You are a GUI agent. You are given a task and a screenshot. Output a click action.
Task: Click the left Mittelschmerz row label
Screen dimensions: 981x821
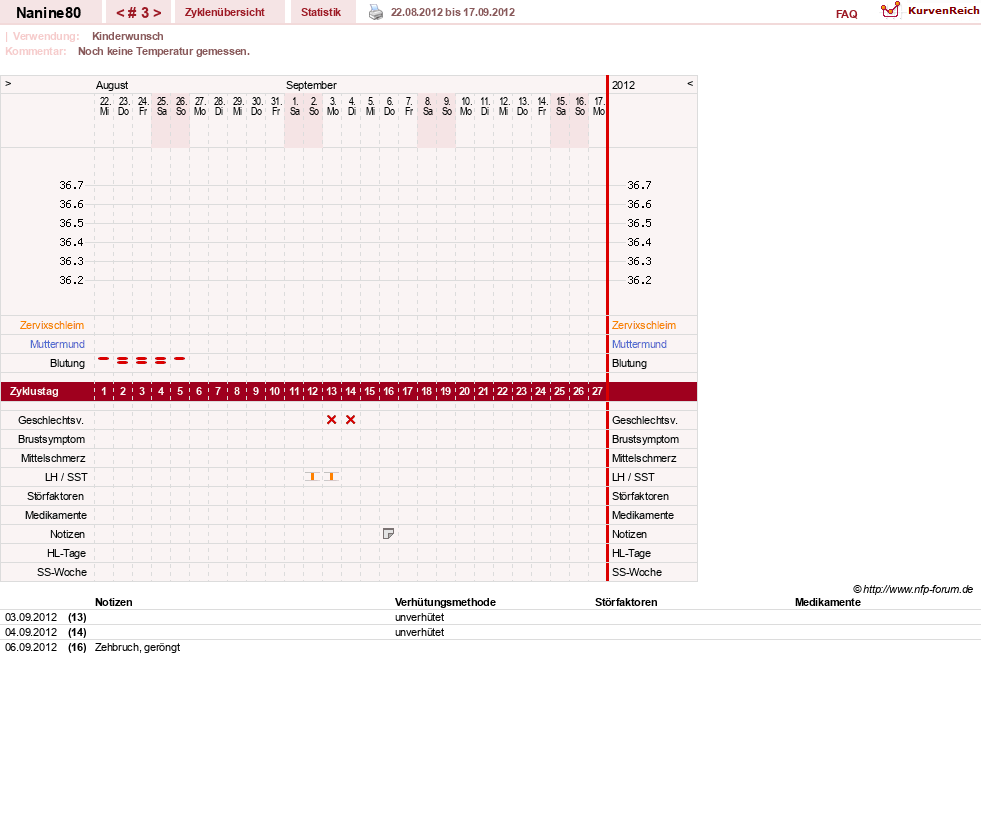coord(53,458)
